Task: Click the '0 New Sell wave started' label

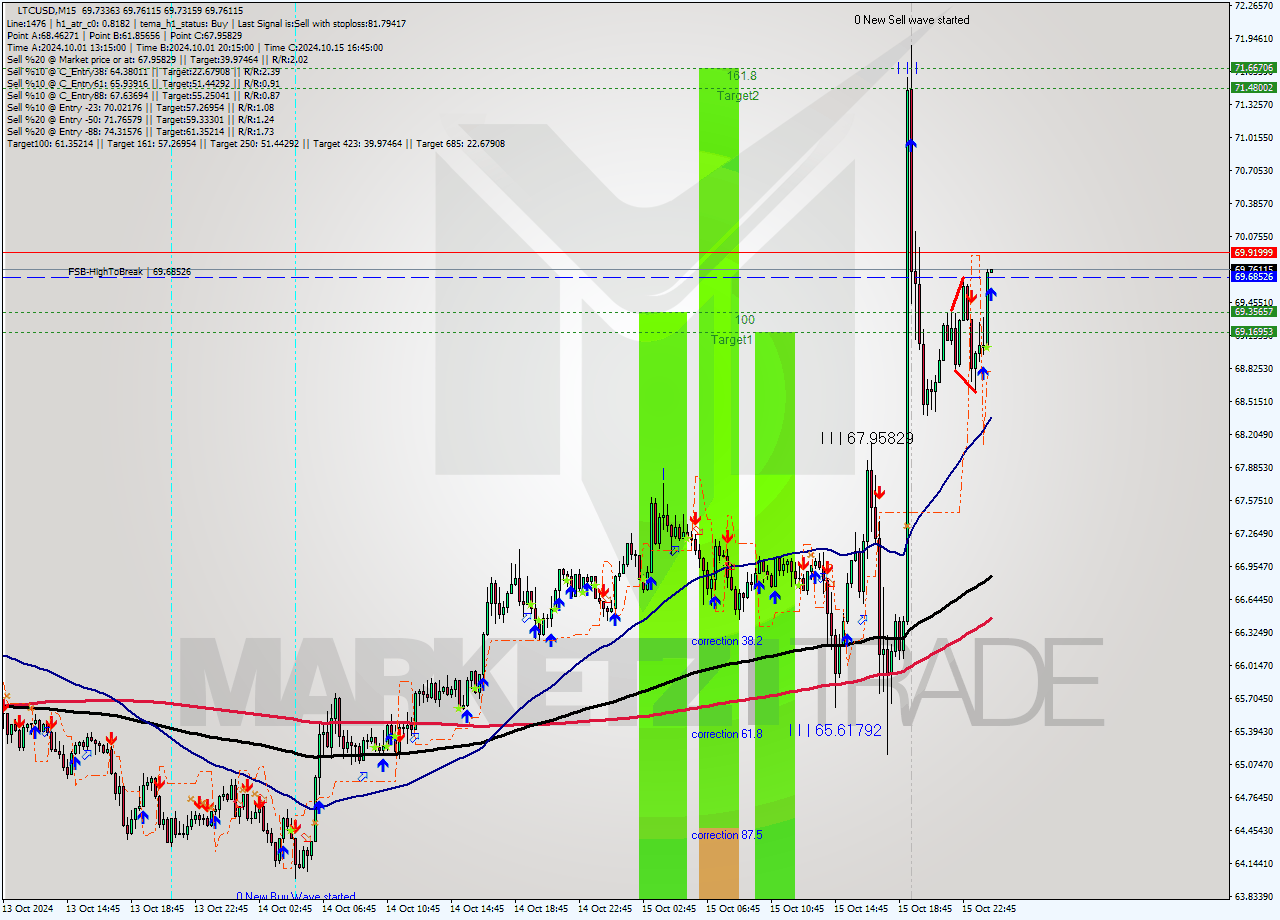Action: (x=911, y=20)
